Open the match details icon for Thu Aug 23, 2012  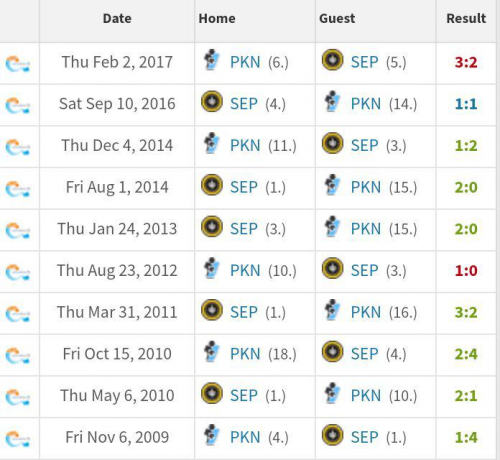[18, 272]
